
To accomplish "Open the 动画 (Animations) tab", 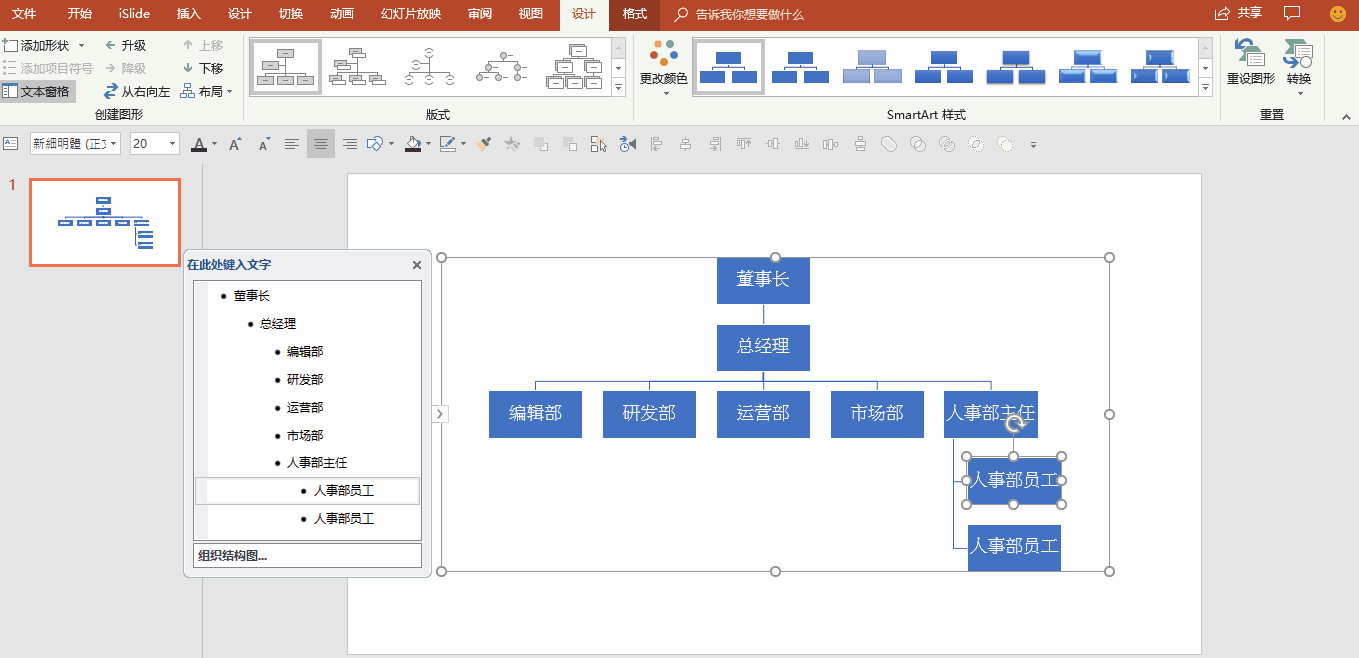I will click(341, 14).
